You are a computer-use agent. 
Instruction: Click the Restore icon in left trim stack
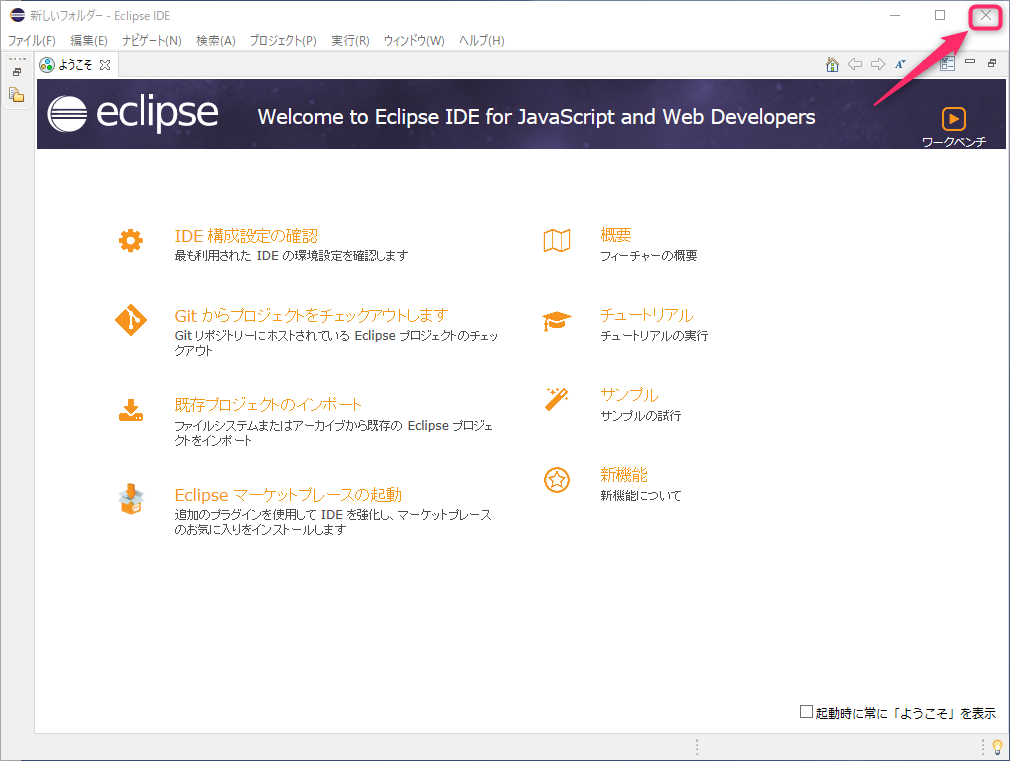17,72
